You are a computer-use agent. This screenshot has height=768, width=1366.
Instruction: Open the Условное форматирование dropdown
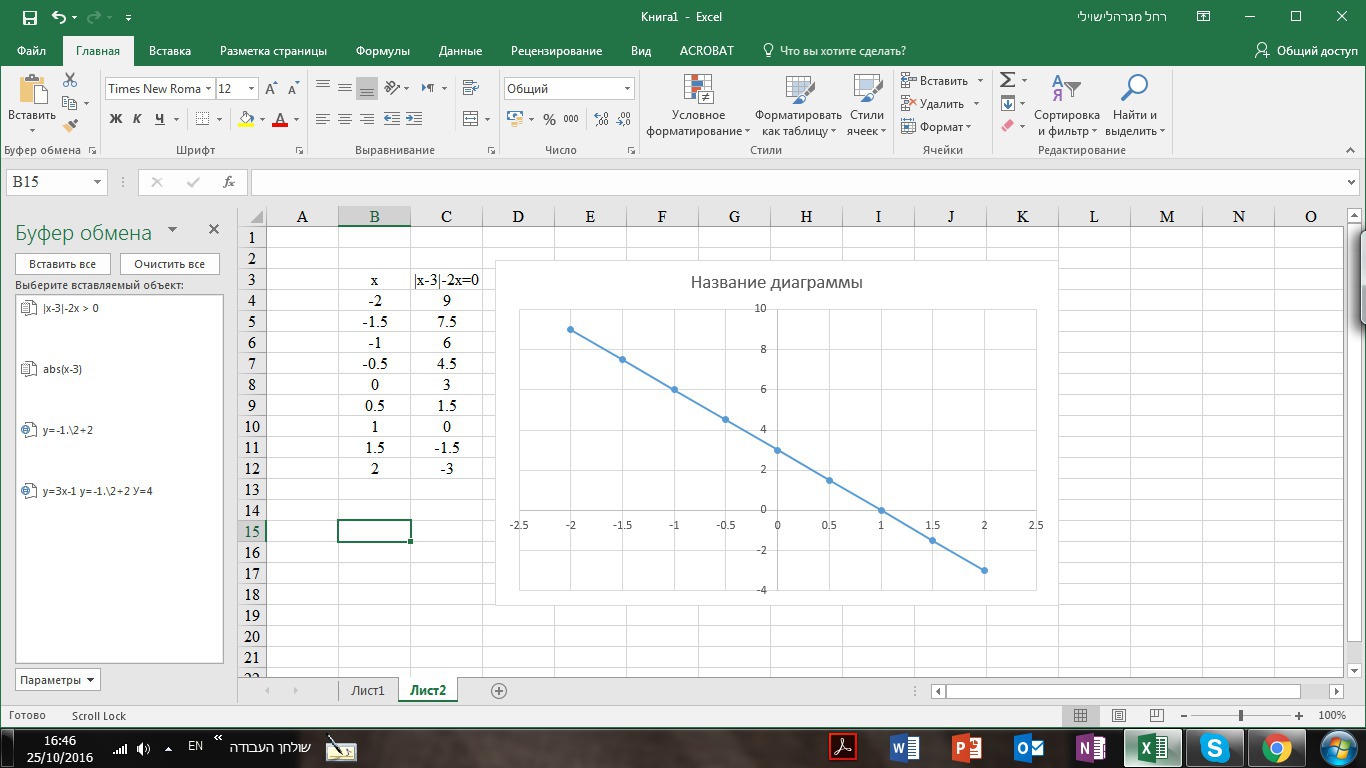tap(698, 105)
